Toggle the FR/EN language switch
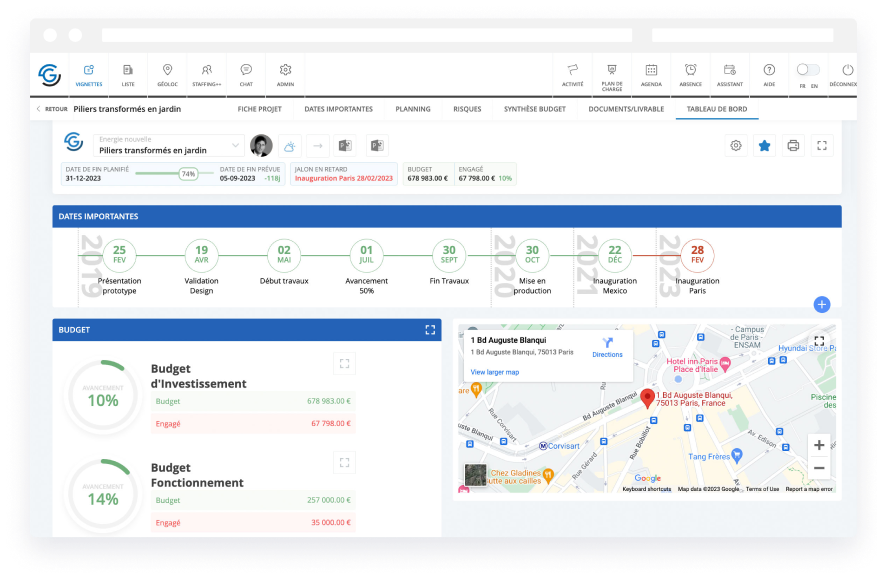The image size is (877, 580). [x=807, y=70]
